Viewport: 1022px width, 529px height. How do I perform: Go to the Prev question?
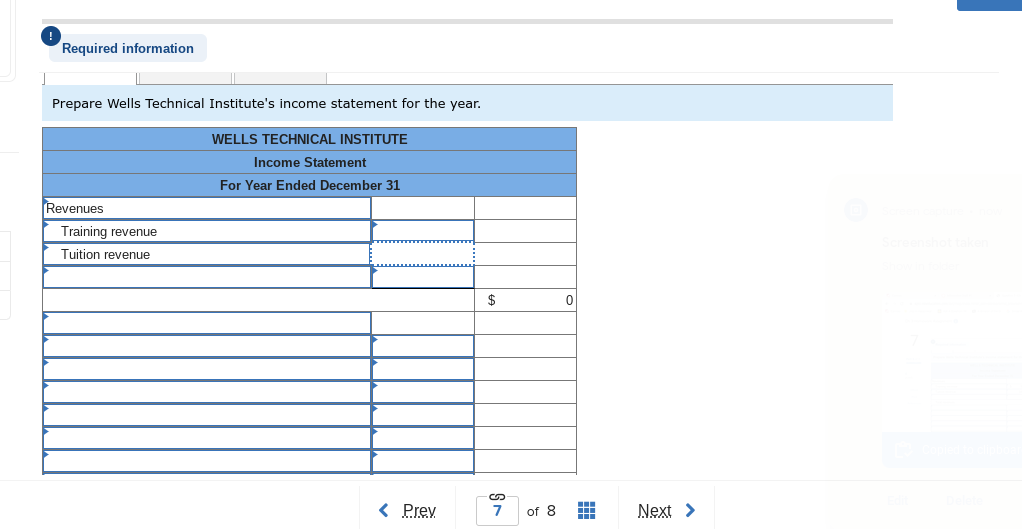coord(408,510)
